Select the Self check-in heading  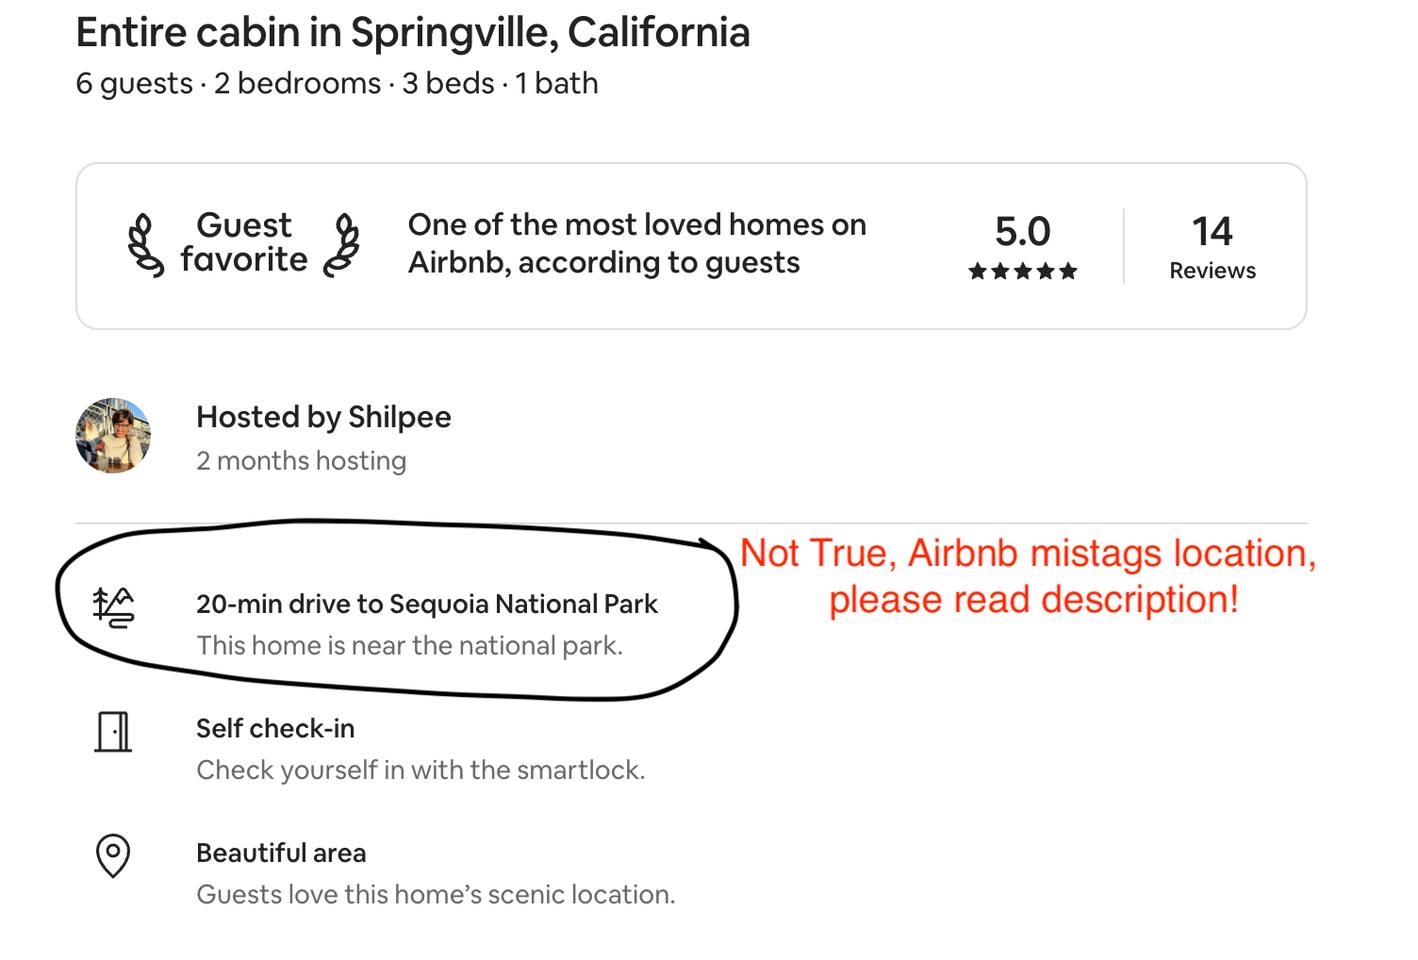(x=275, y=728)
